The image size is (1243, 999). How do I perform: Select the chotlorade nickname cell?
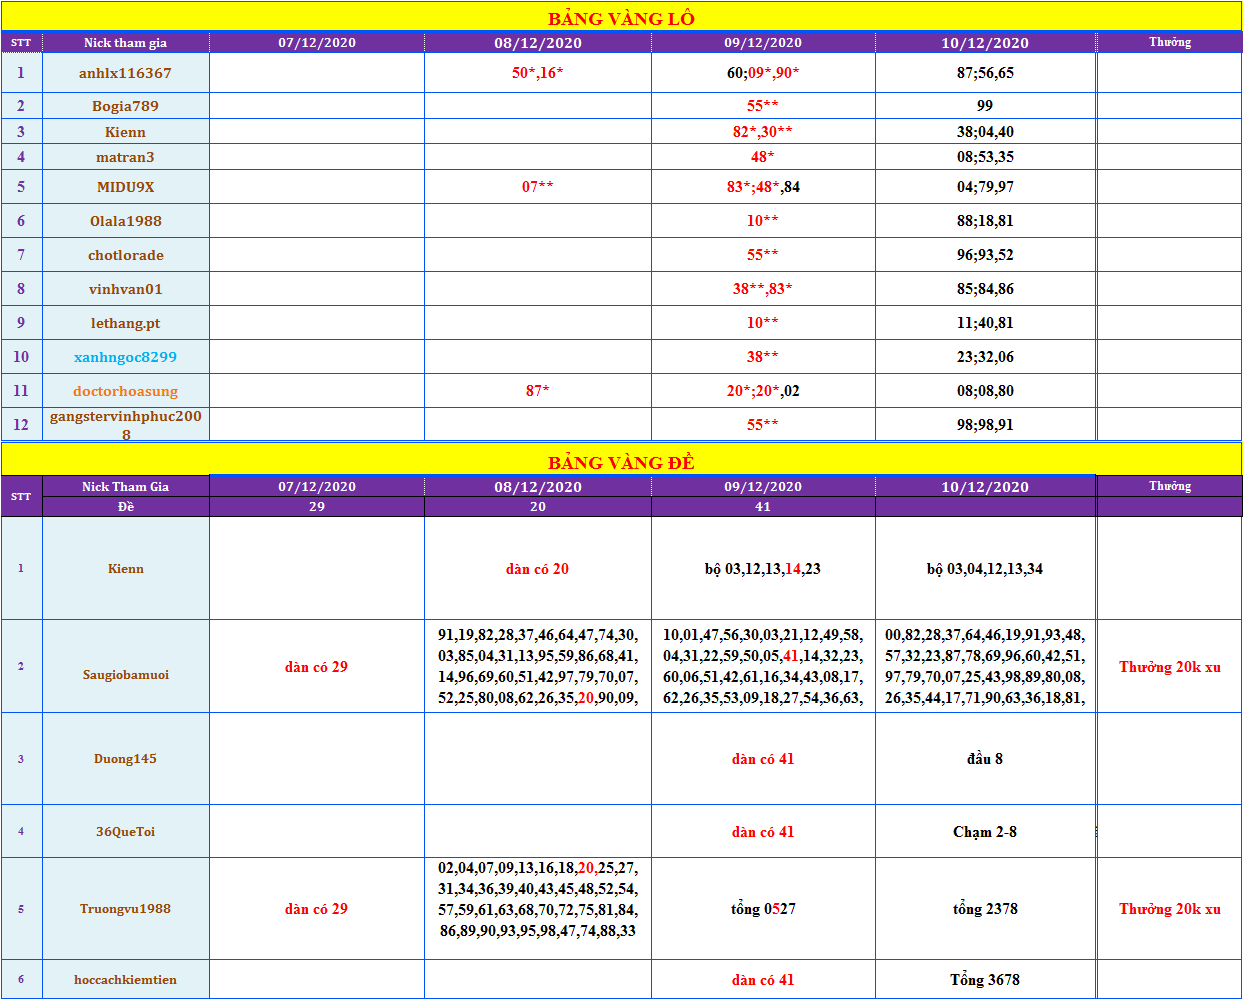[x=126, y=255]
